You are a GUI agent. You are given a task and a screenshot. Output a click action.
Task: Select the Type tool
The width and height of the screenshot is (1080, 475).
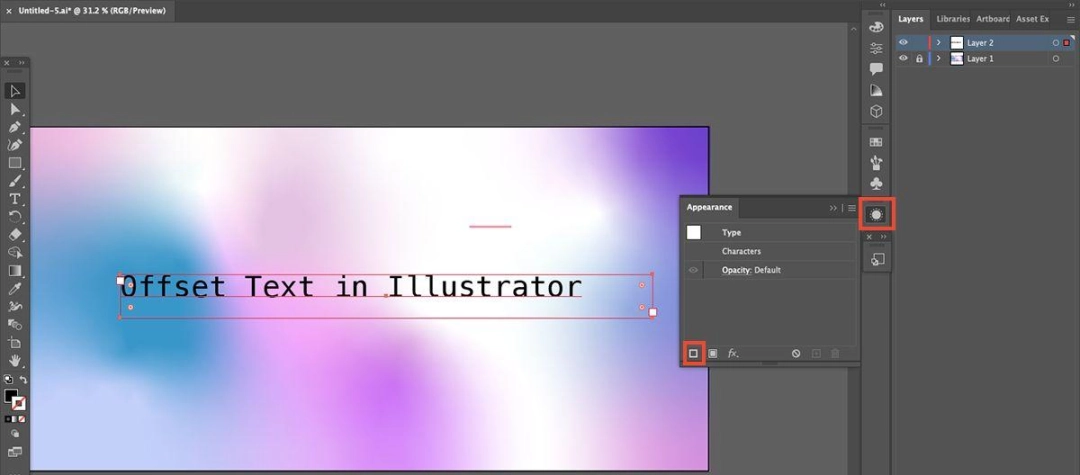tap(14, 198)
